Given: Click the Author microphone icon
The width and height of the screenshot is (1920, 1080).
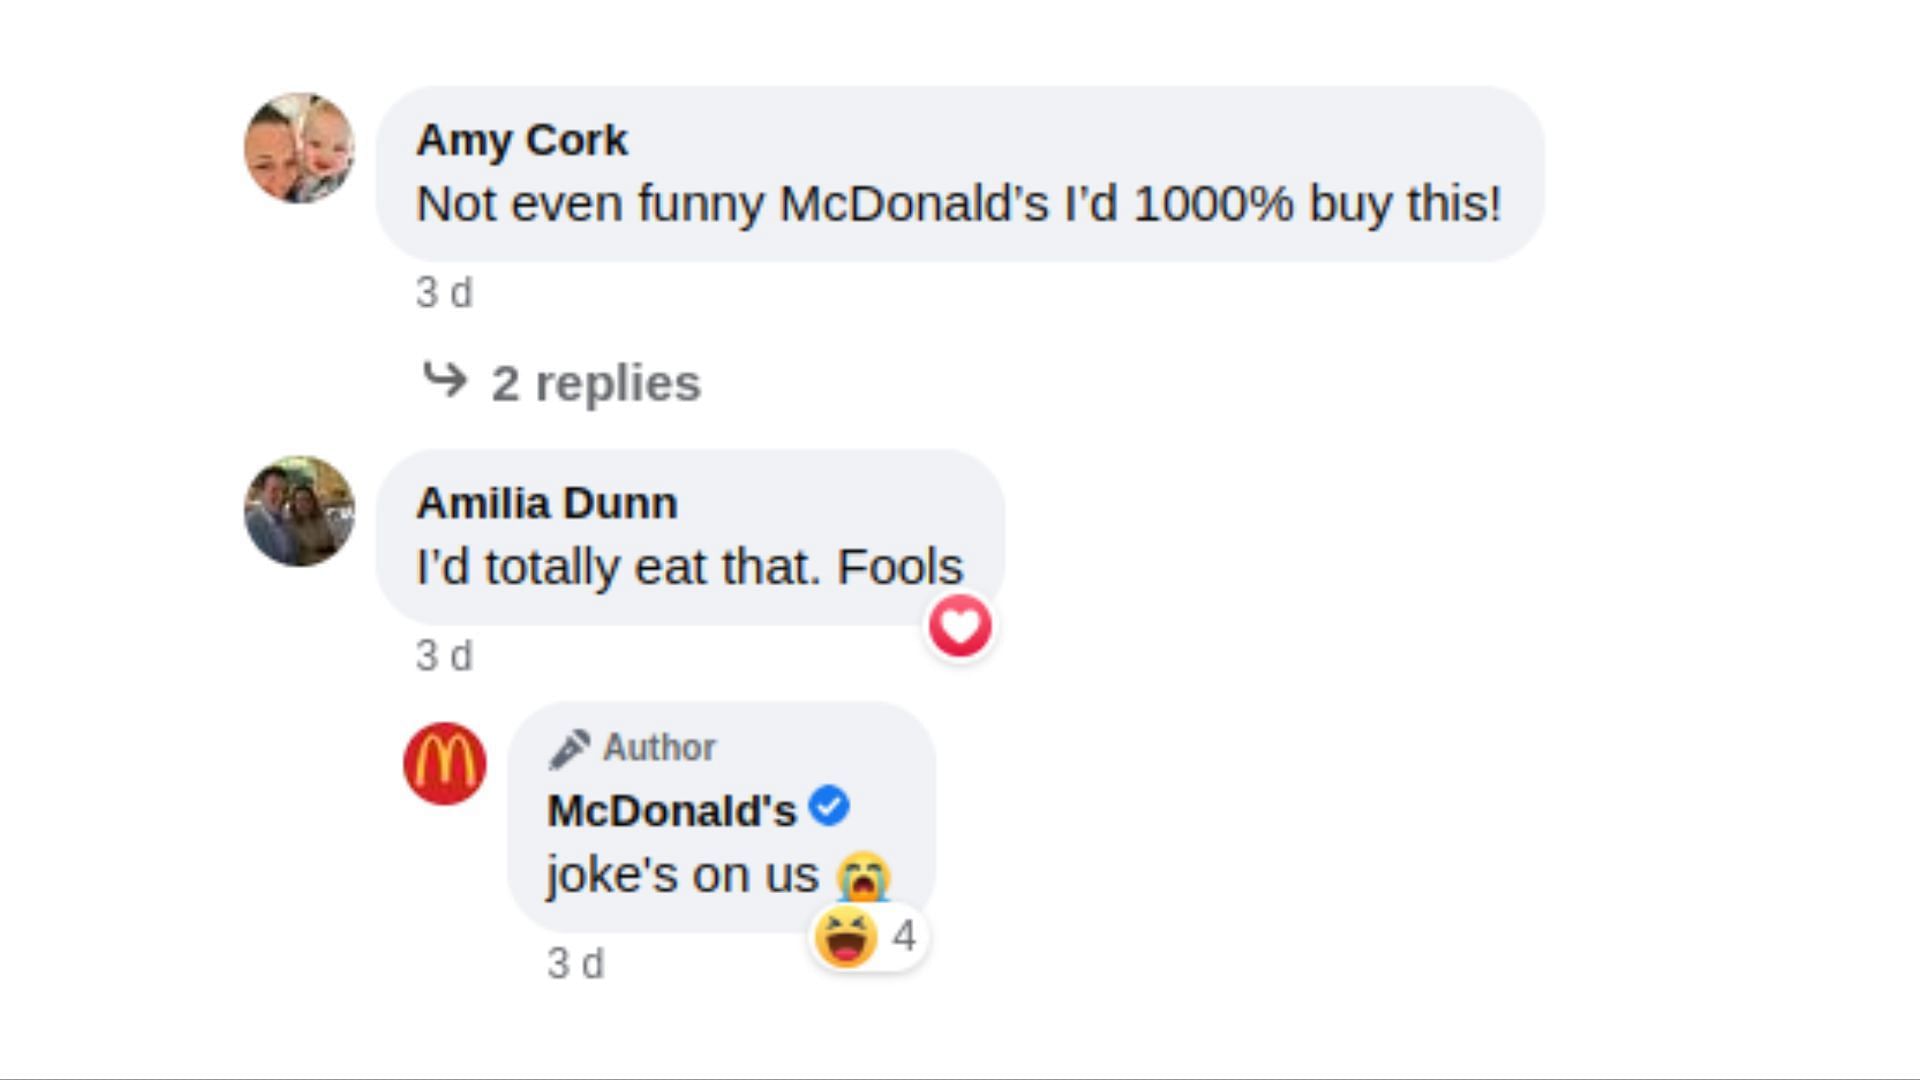Looking at the screenshot, I should tap(569, 749).
